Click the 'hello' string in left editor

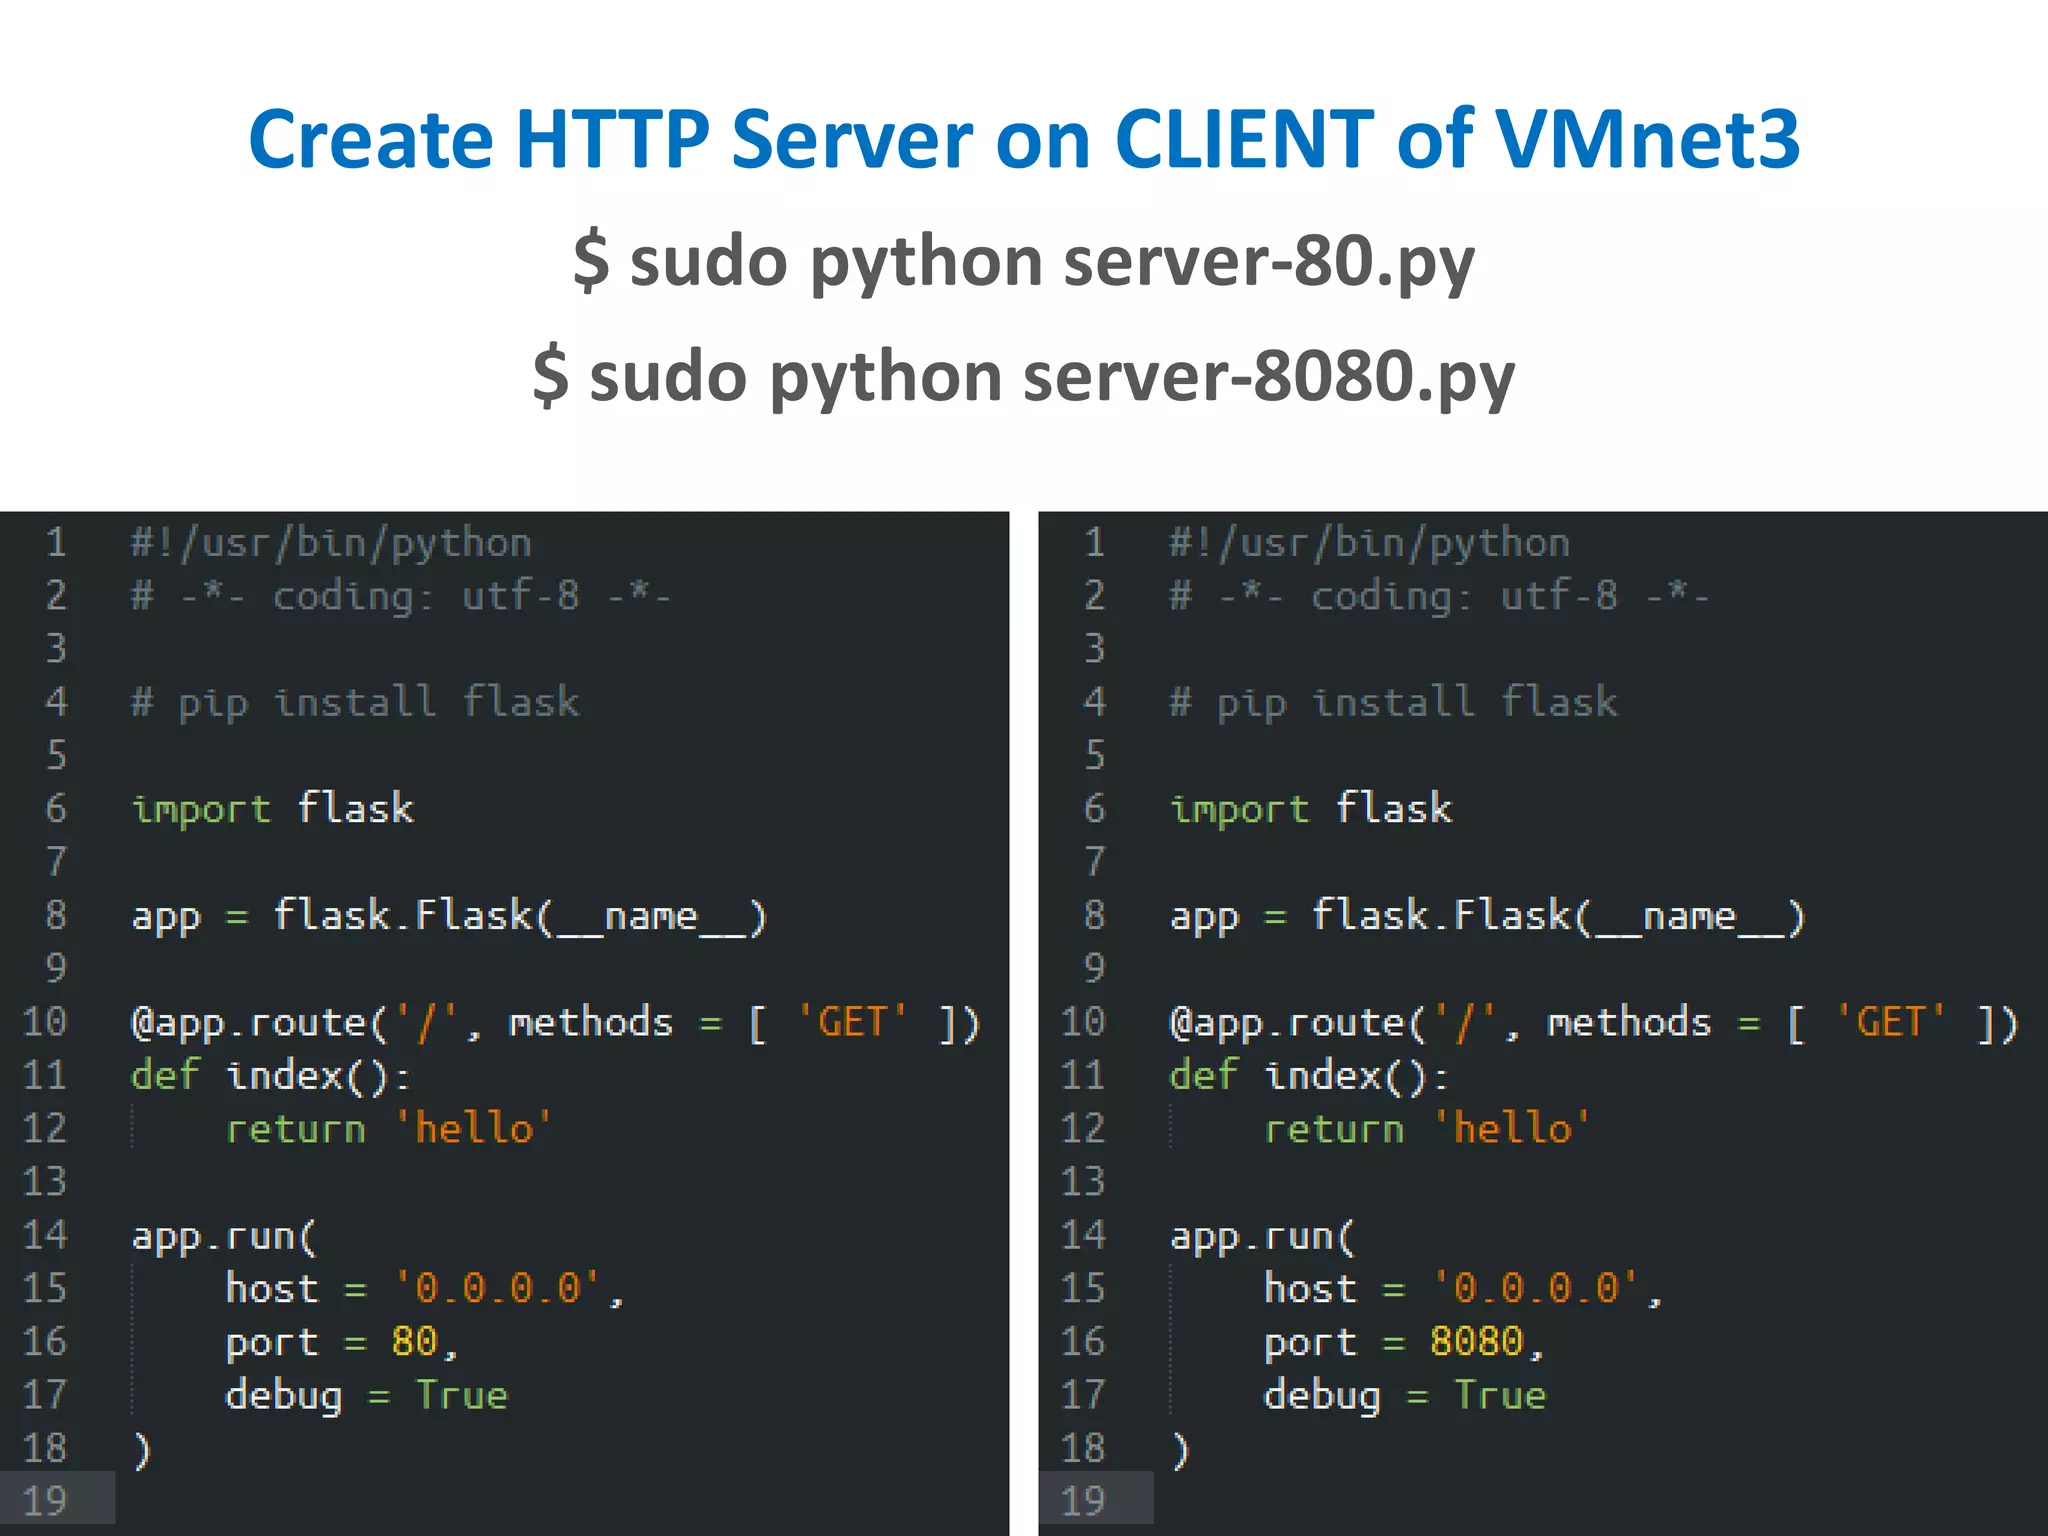473,1128
